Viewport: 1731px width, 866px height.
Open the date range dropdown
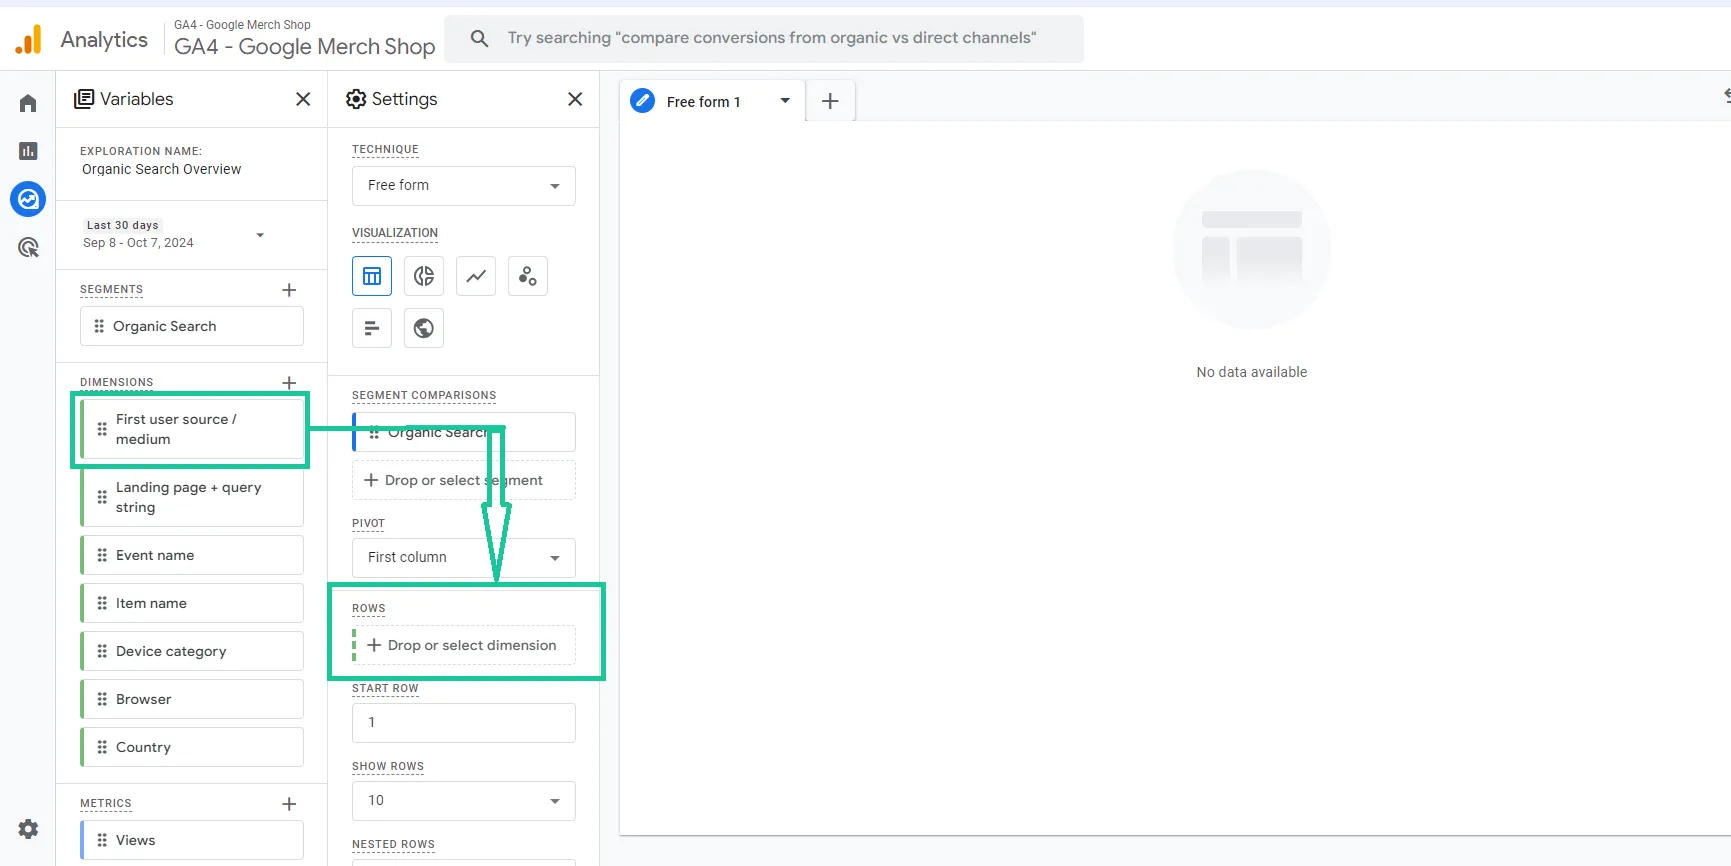260,235
